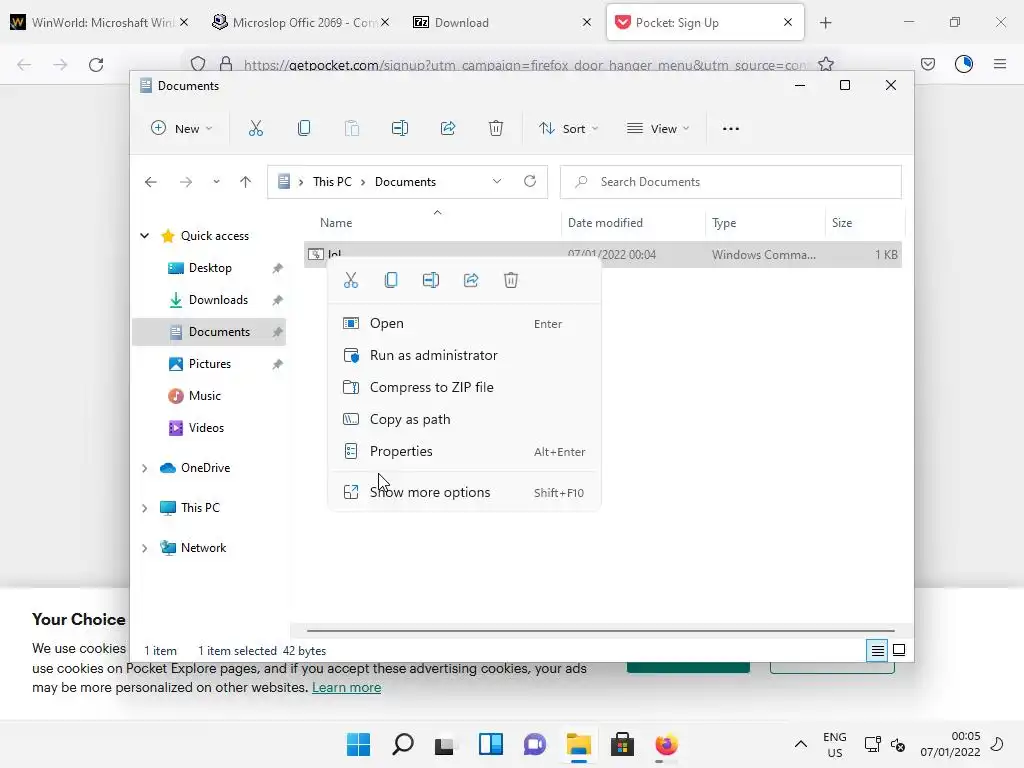The width and height of the screenshot is (1024, 768).
Task: Click This PC in address breadcrumb
Action: coord(332,182)
